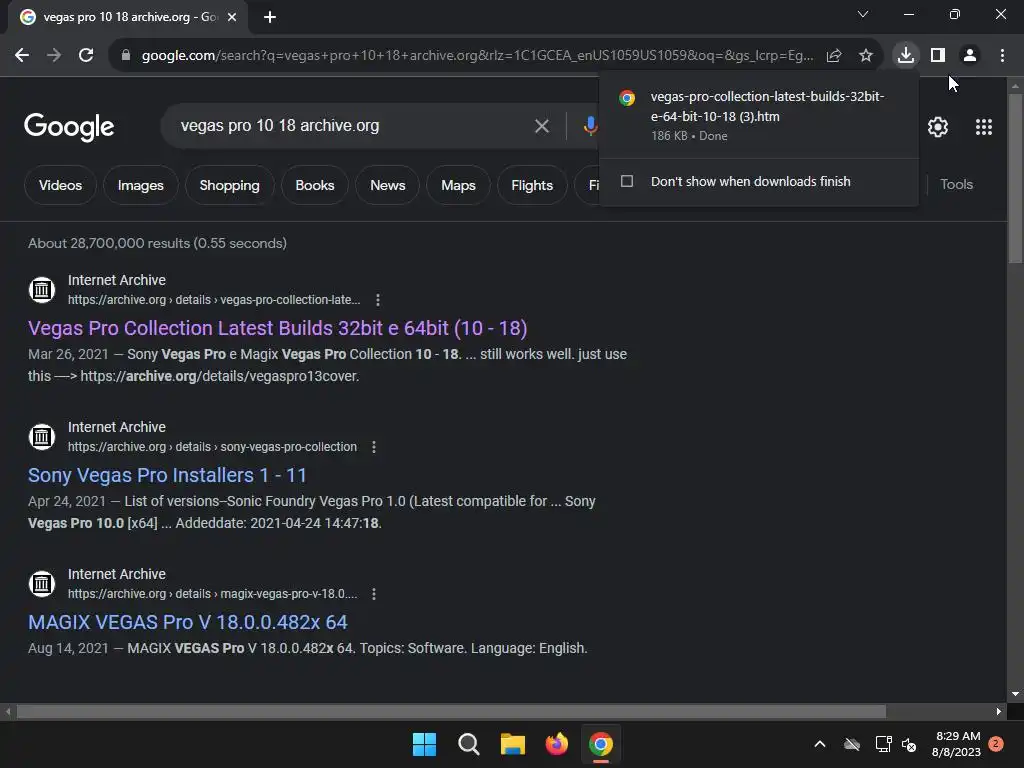1024x768 pixels.
Task: Show News results
Action: click(388, 185)
